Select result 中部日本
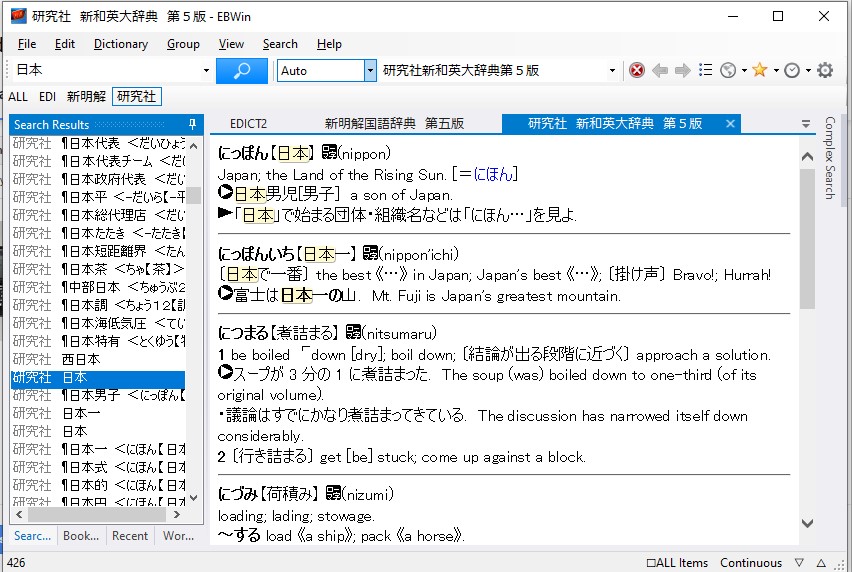The height and width of the screenshot is (572, 852). click(98, 287)
